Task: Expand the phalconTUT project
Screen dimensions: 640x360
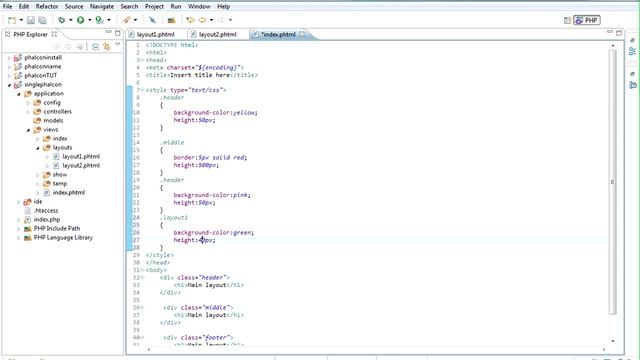Action: (9, 76)
